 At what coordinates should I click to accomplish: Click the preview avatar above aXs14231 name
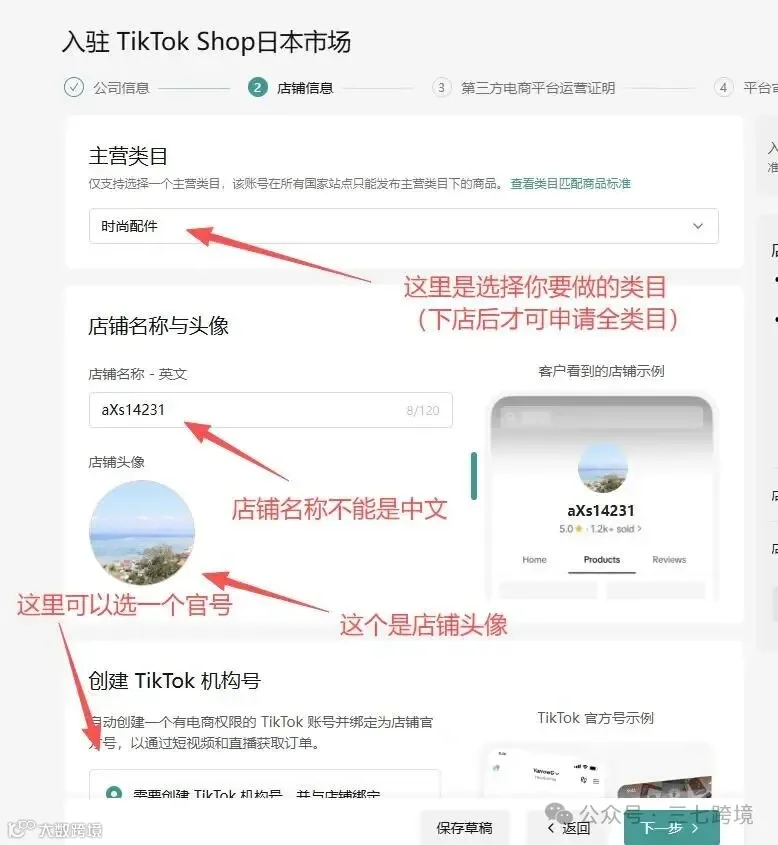(603, 467)
